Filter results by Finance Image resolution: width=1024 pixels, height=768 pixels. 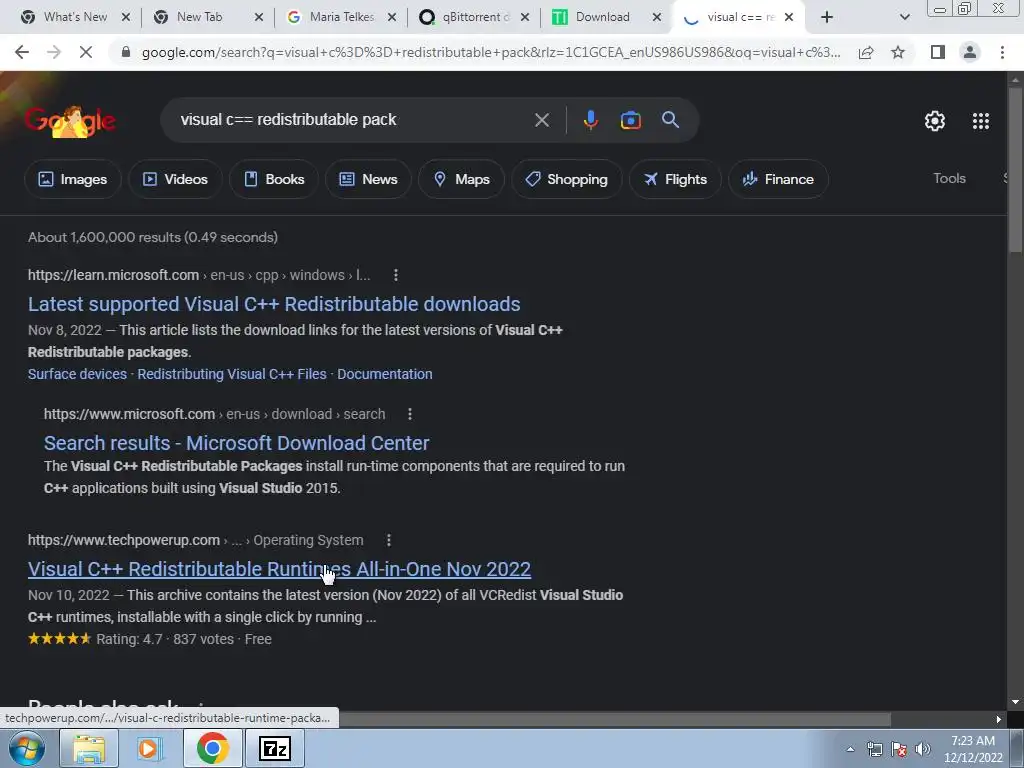tap(778, 179)
